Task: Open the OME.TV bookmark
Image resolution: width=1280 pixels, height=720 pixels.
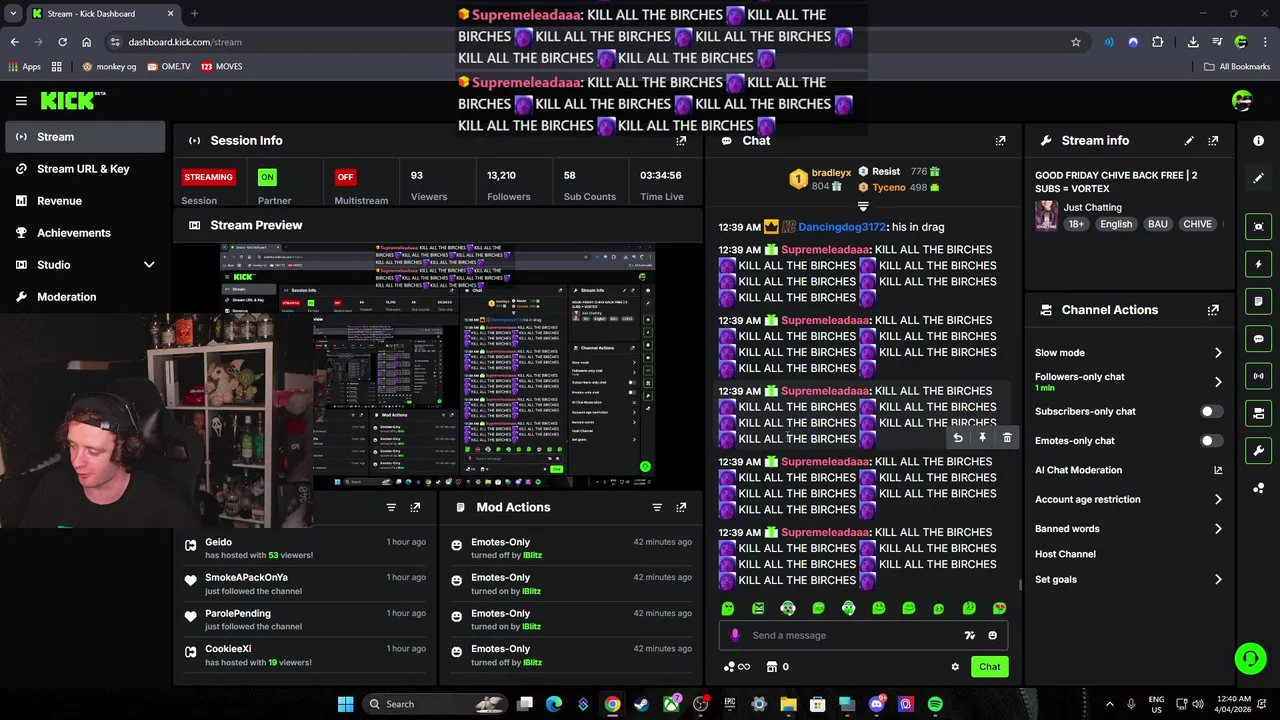Action: (x=168, y=67)
